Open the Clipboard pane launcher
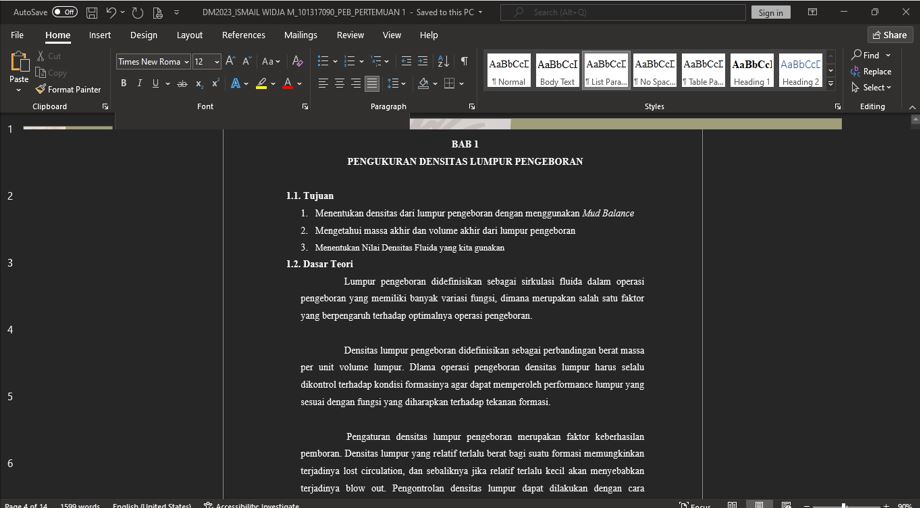Image resolution: width=920 pixels, height=508 pixels. tap(105, 106)
